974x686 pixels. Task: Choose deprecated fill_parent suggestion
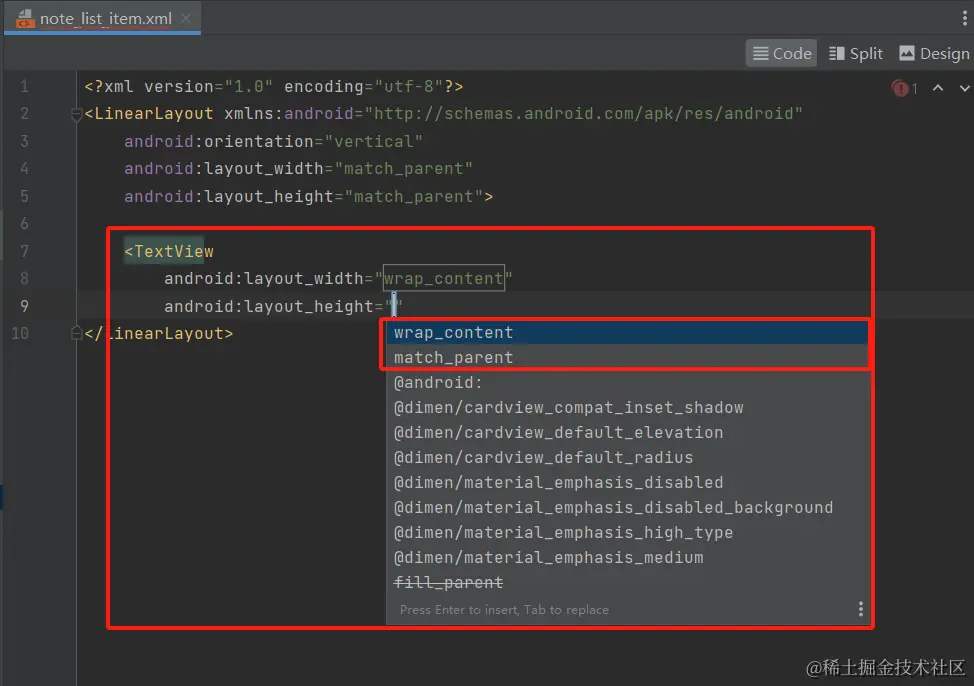point(627,582)
